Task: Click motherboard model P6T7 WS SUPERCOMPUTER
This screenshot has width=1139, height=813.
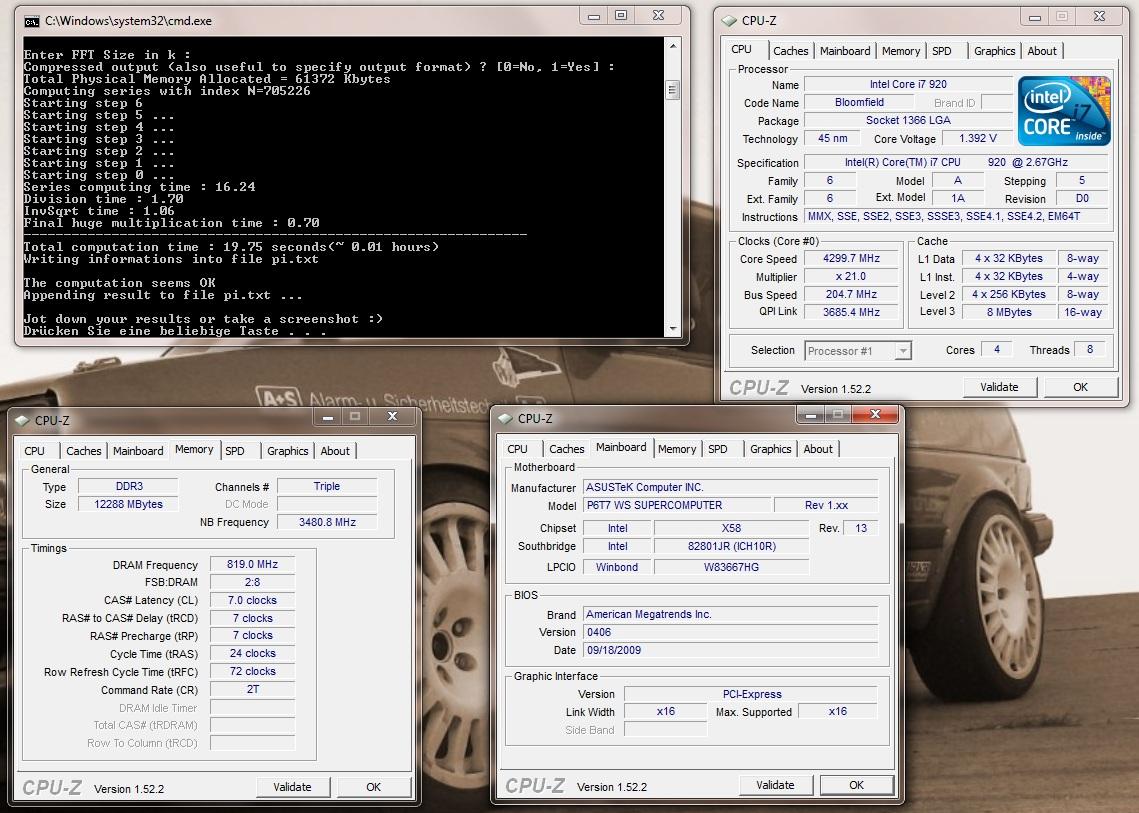Action: pyautogui.click(x=677, y=505)
